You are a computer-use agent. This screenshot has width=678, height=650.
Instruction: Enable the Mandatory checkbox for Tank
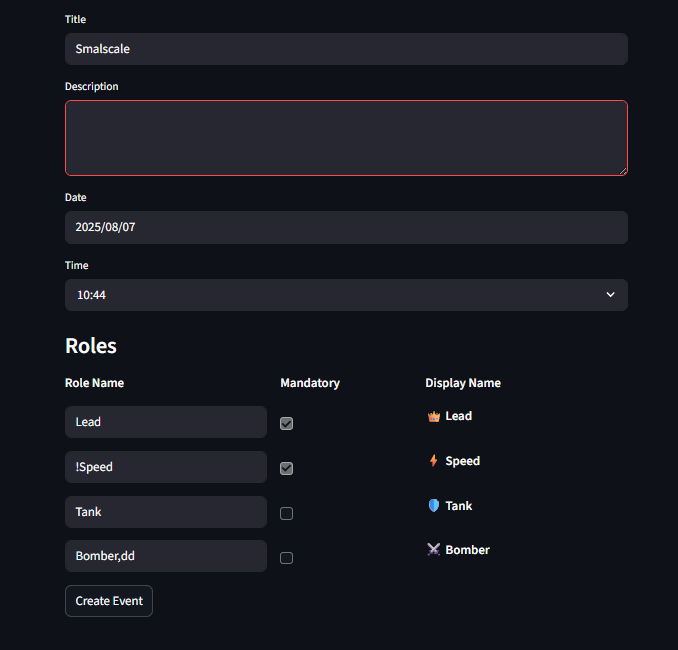coord(287,513)
